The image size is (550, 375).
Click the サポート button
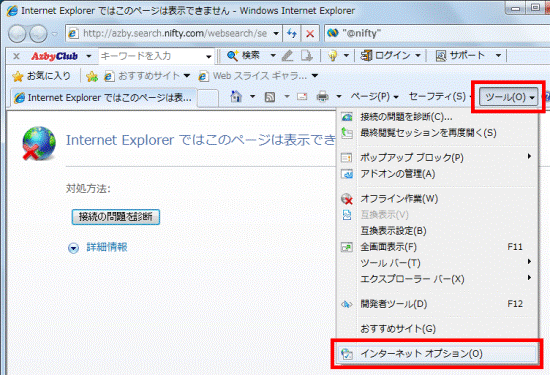point(460,55)
